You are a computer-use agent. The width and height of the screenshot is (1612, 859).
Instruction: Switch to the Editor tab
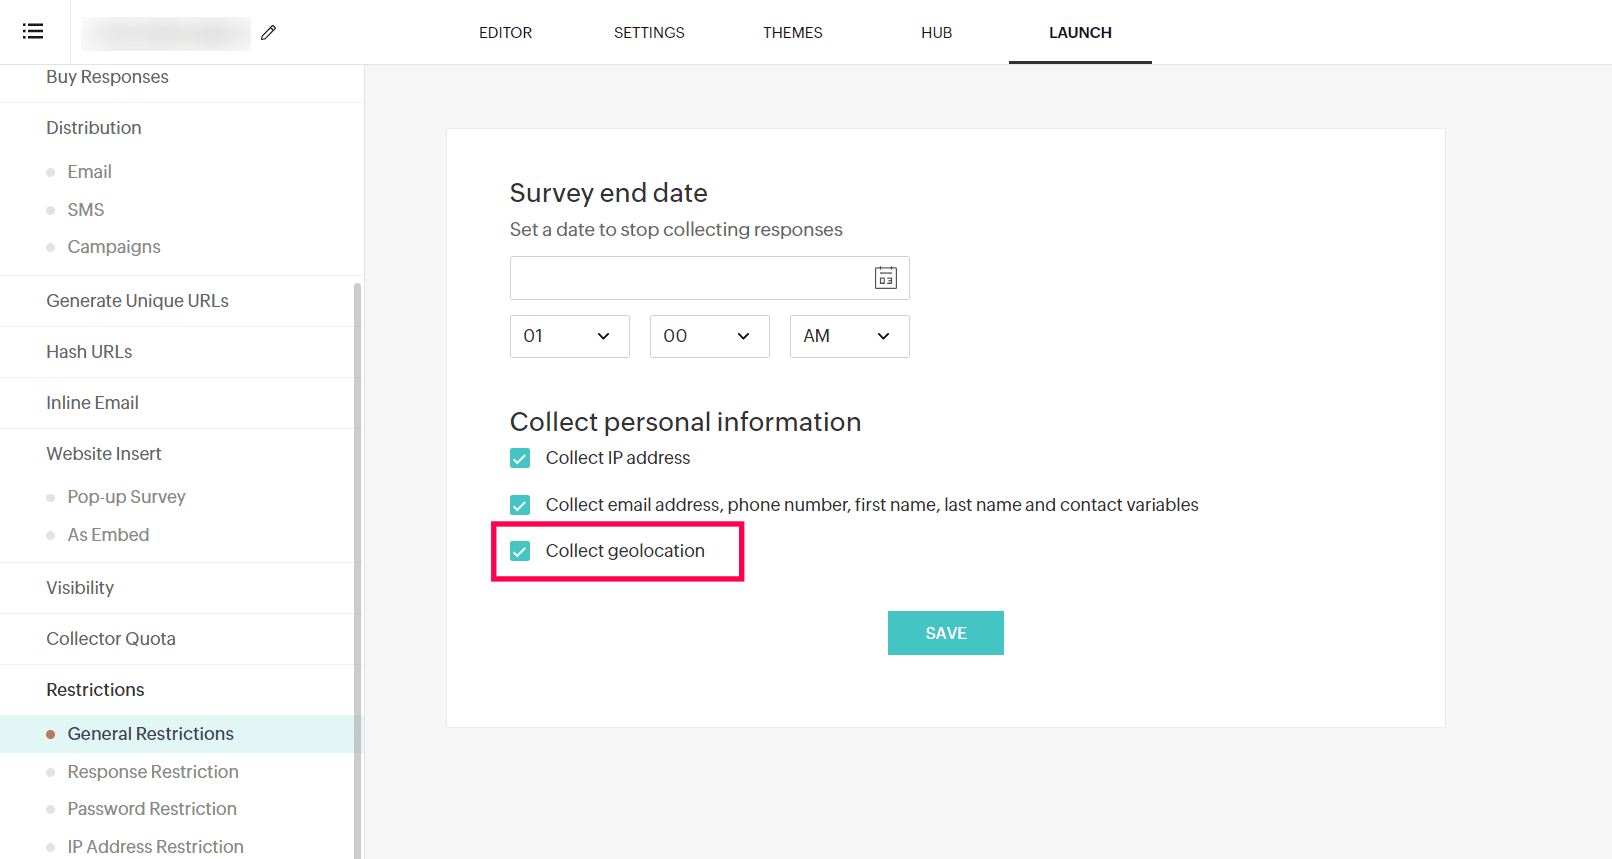[x=505, y=33]
